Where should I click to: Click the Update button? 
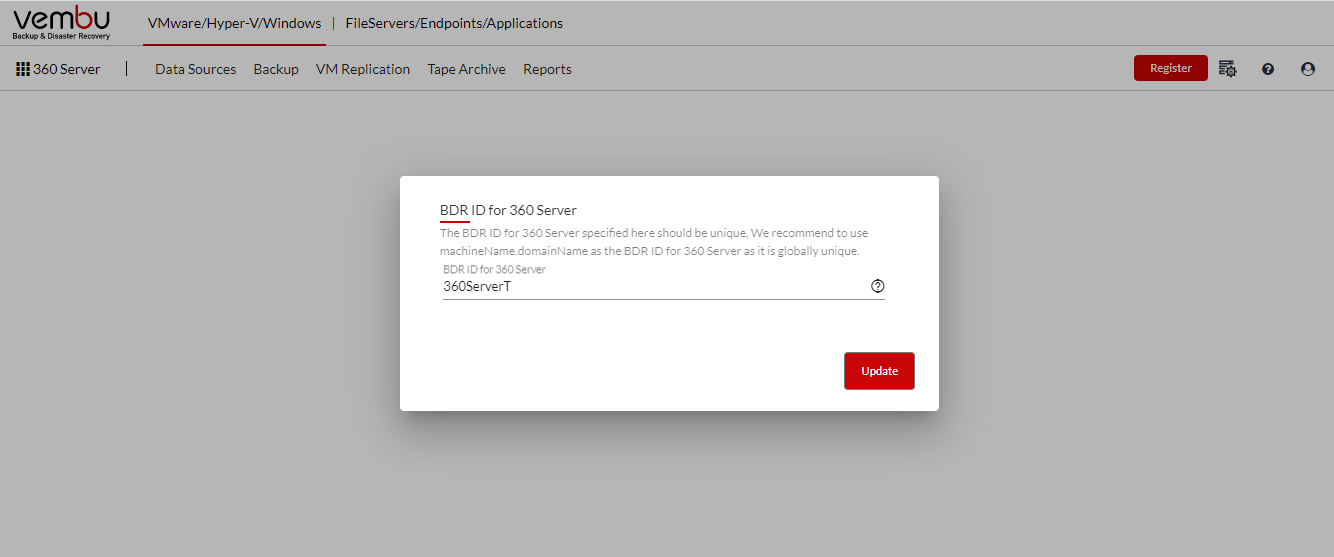pyautogui.click(x=879, y=371)
